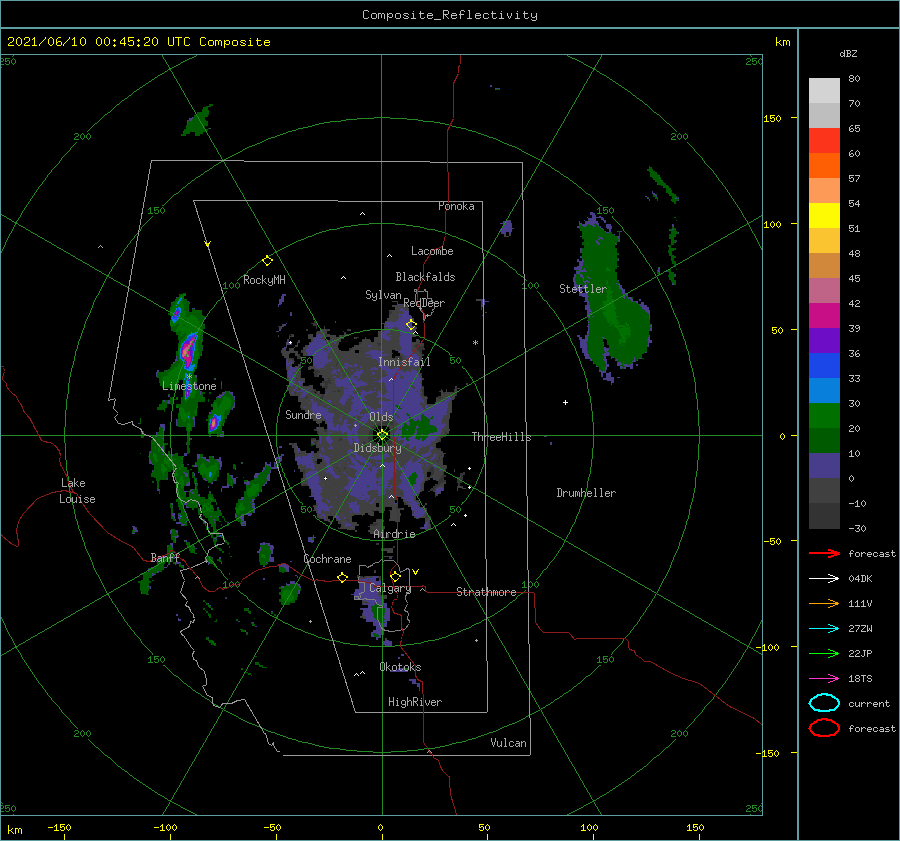Click the Okotoks town label
The image size is (900, 841).
click(400, 667)
